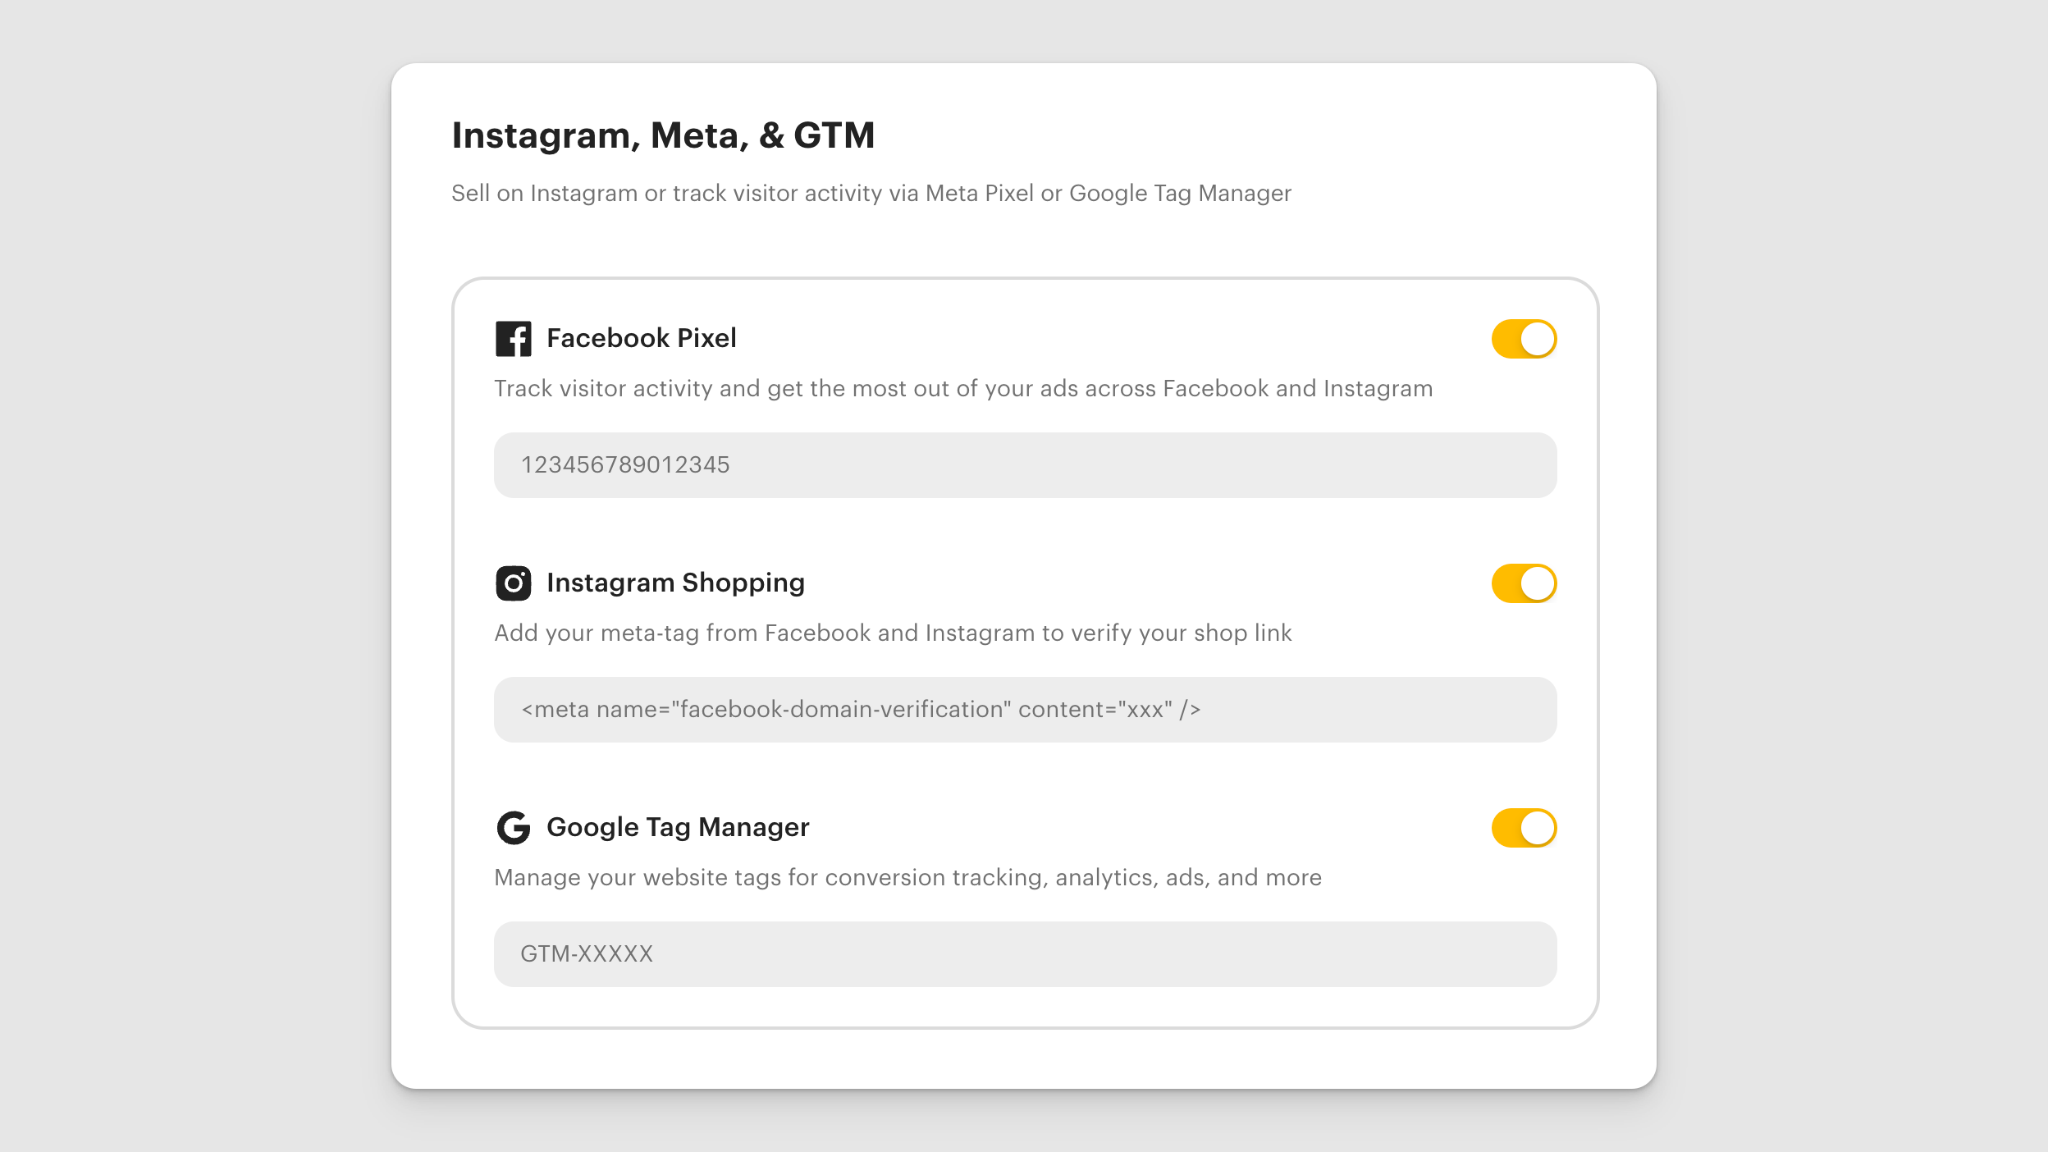Image resolution: width=2048 pixels, height=1152 pixels.
Task: Click the Google Tag Manager heading label
Action: (677, 827)
